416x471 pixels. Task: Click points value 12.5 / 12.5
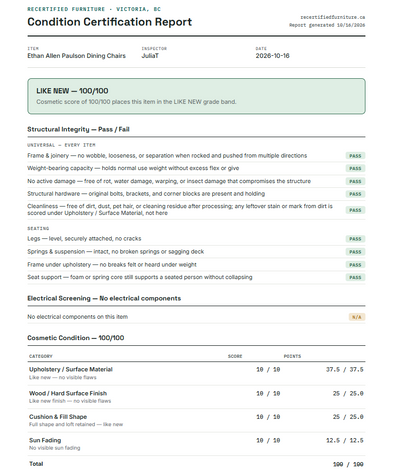pos(345,440)
